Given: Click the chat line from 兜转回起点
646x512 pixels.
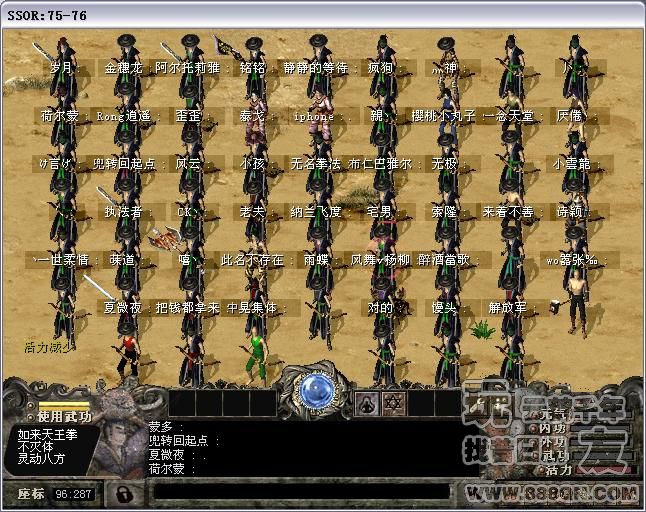Looking at the screenshot, I should coord(184,441).
